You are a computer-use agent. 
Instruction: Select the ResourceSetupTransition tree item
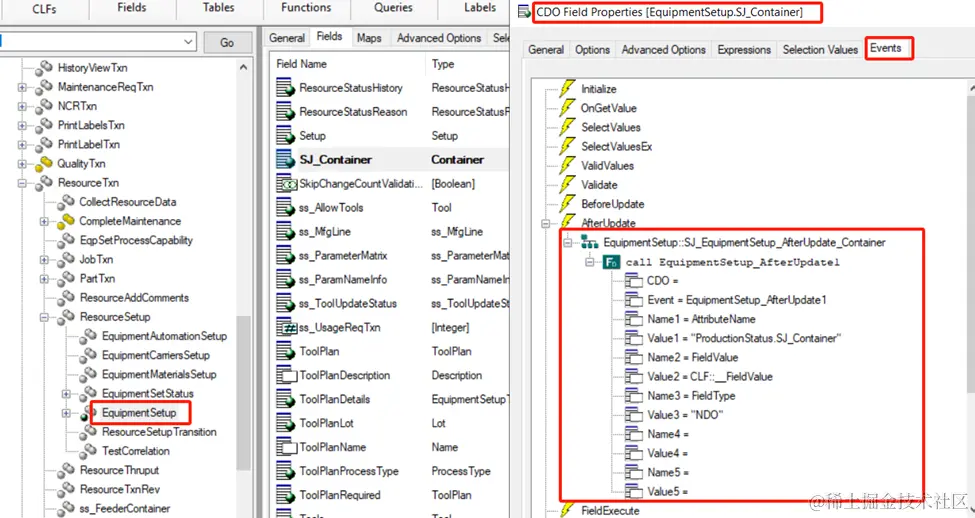159,432
